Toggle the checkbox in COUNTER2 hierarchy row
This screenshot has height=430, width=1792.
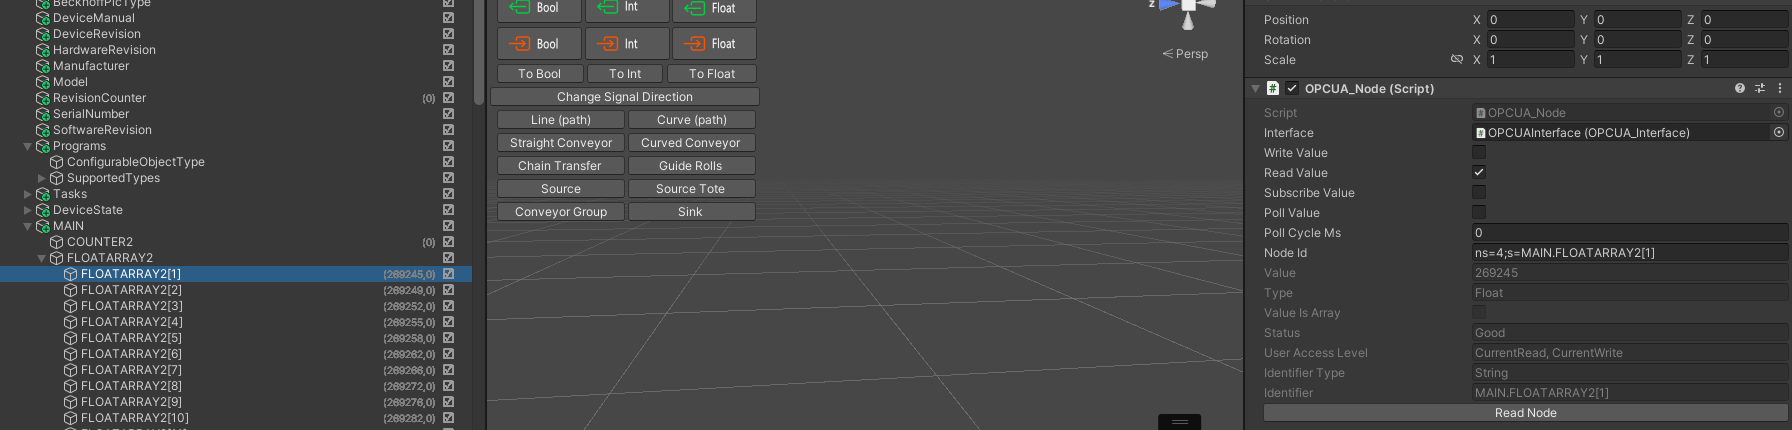(448, 242)
